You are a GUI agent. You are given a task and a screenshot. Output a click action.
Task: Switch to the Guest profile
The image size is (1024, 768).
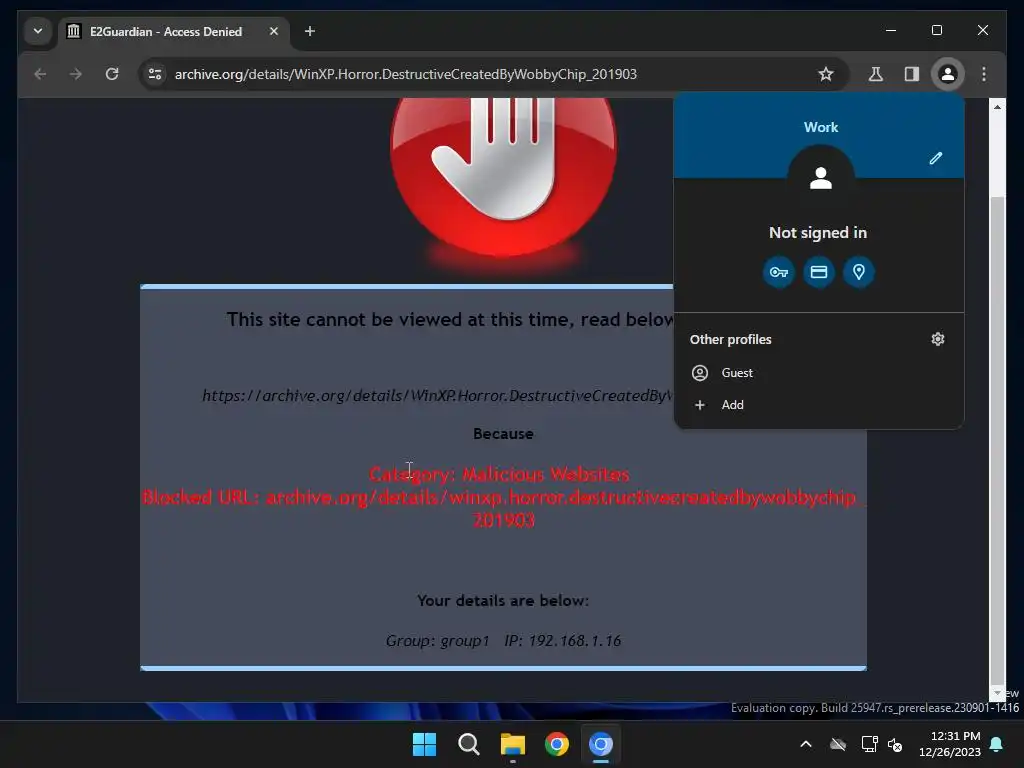tap(819, 373)
